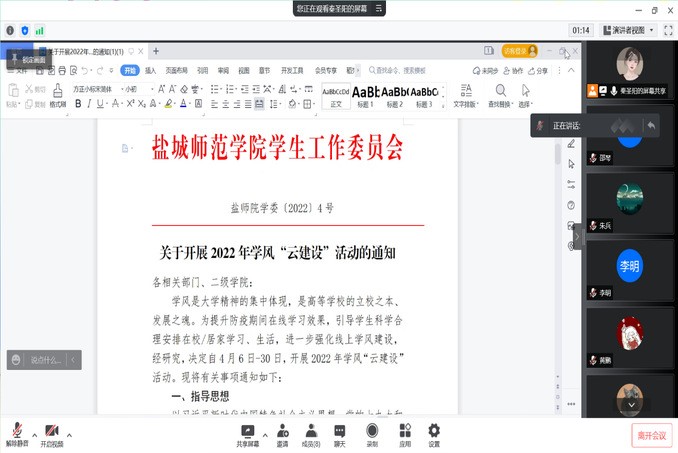Image resolution: width=678 pixels, height=453 pixels.
Task: Switch to the 插入 ribbon tab
Action: (150, 71)
